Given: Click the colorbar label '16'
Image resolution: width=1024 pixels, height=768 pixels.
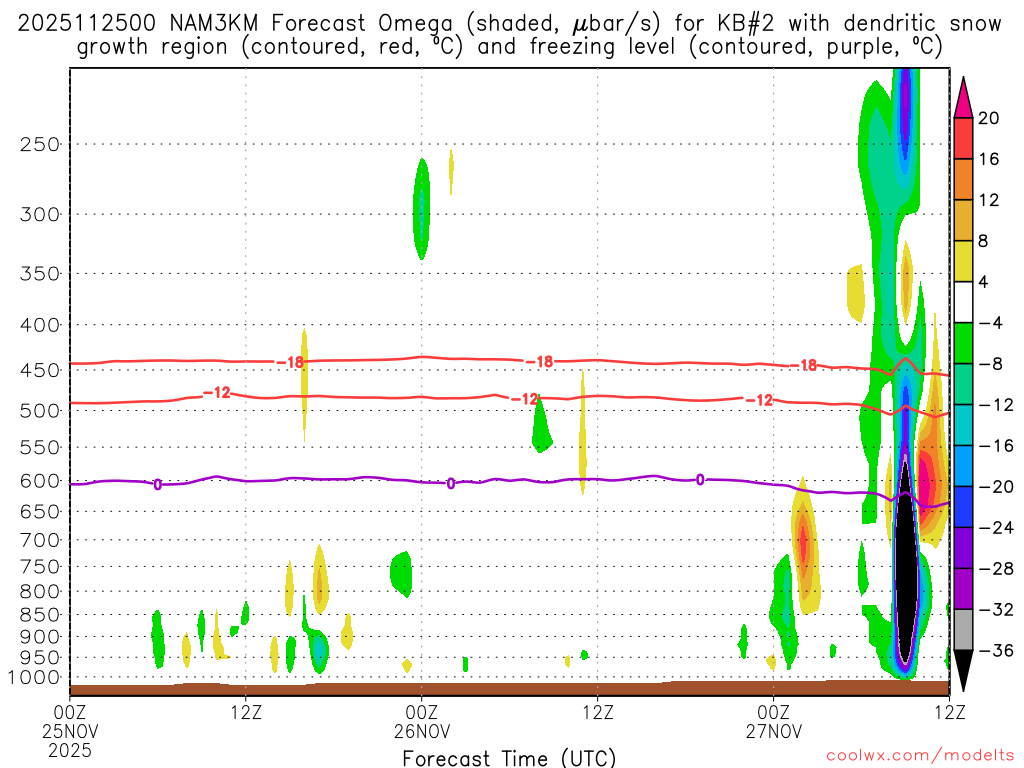Looking at the screenshot, I should (x=989, y=159).
